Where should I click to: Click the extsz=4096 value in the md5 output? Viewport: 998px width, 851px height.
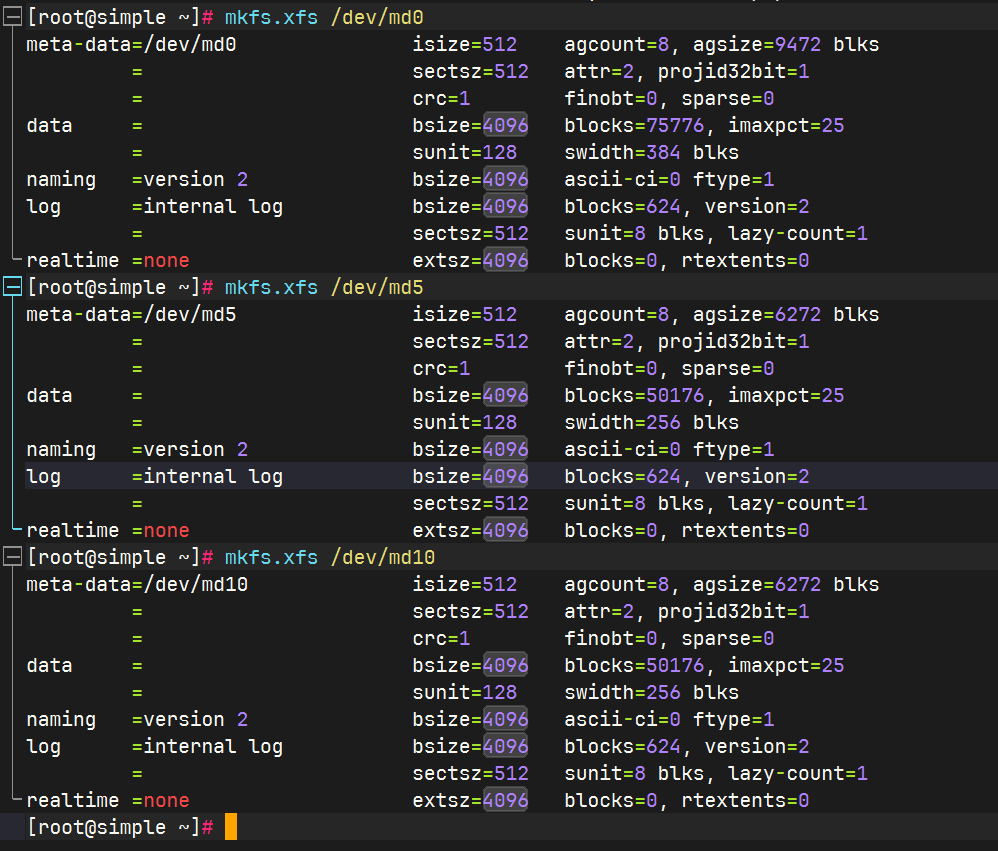470,530
